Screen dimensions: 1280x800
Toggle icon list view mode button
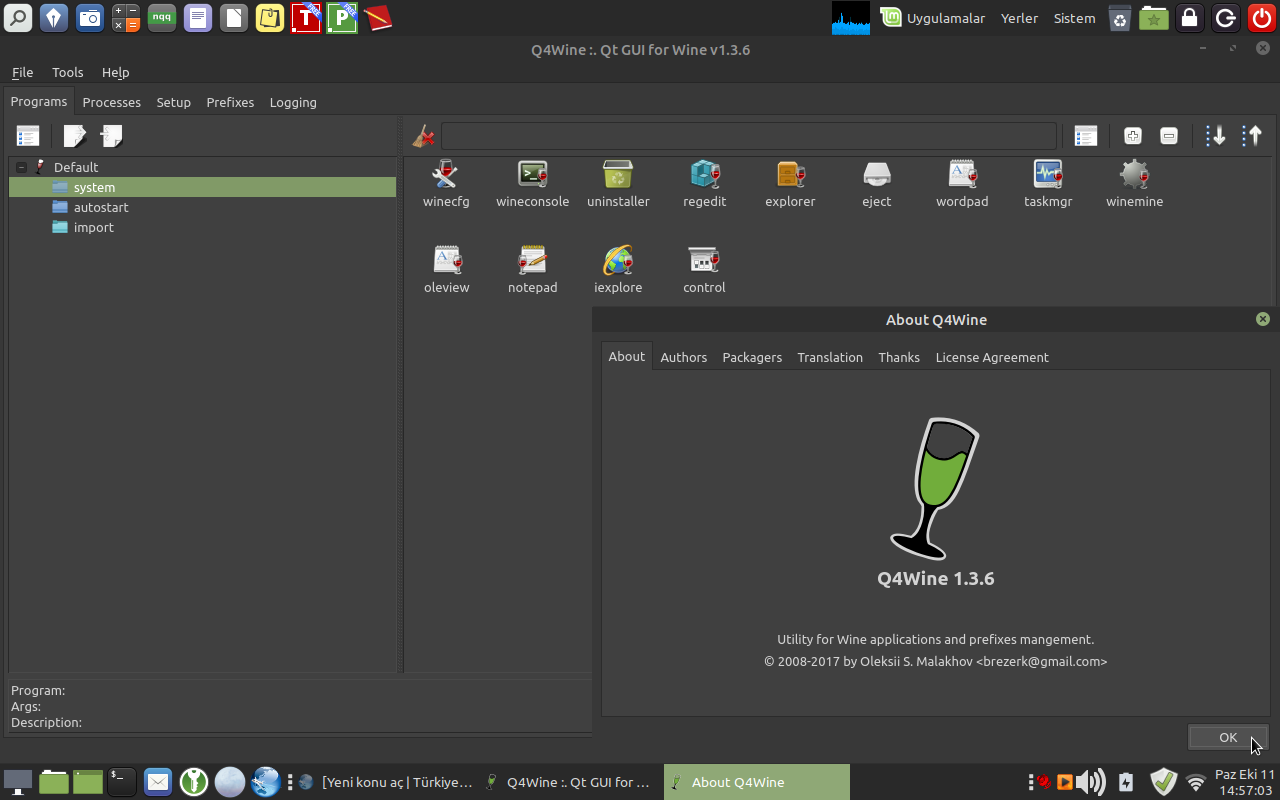[1086, 136]
